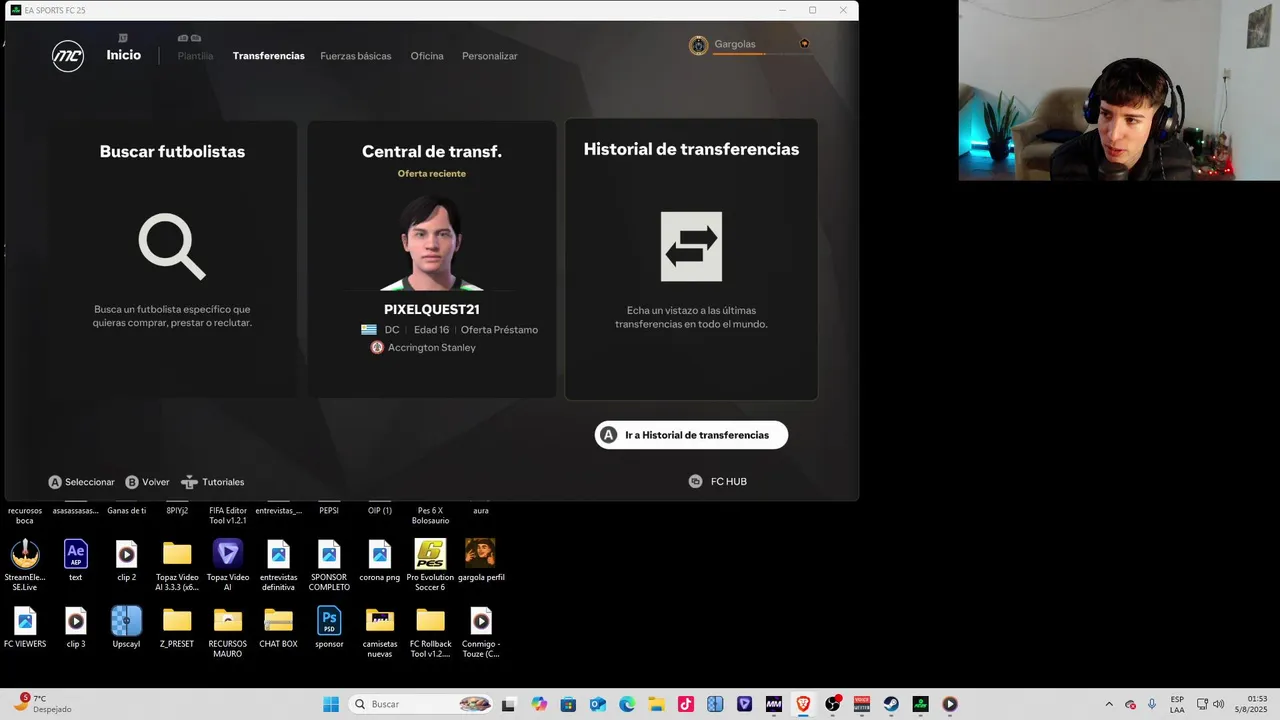Open the volume control in system tray
The width and height of the screenshot is (1280, 720).
coord(1218,704)
